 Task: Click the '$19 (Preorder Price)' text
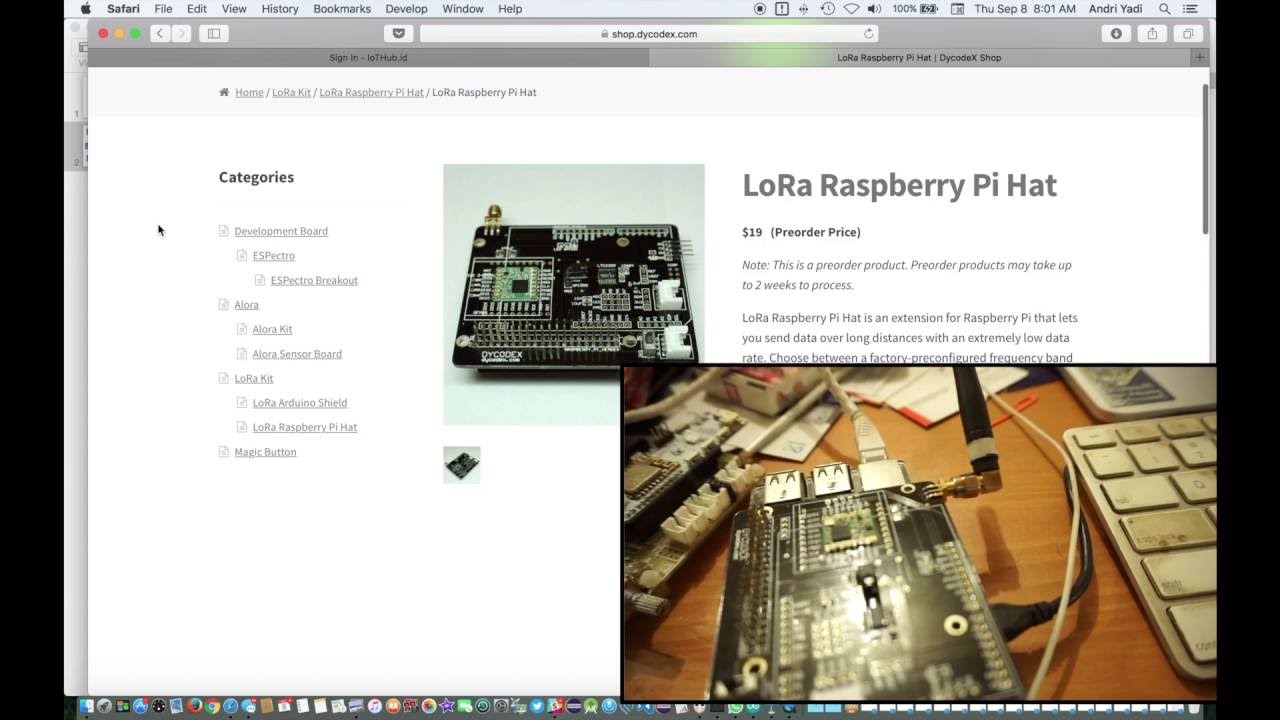801,232
